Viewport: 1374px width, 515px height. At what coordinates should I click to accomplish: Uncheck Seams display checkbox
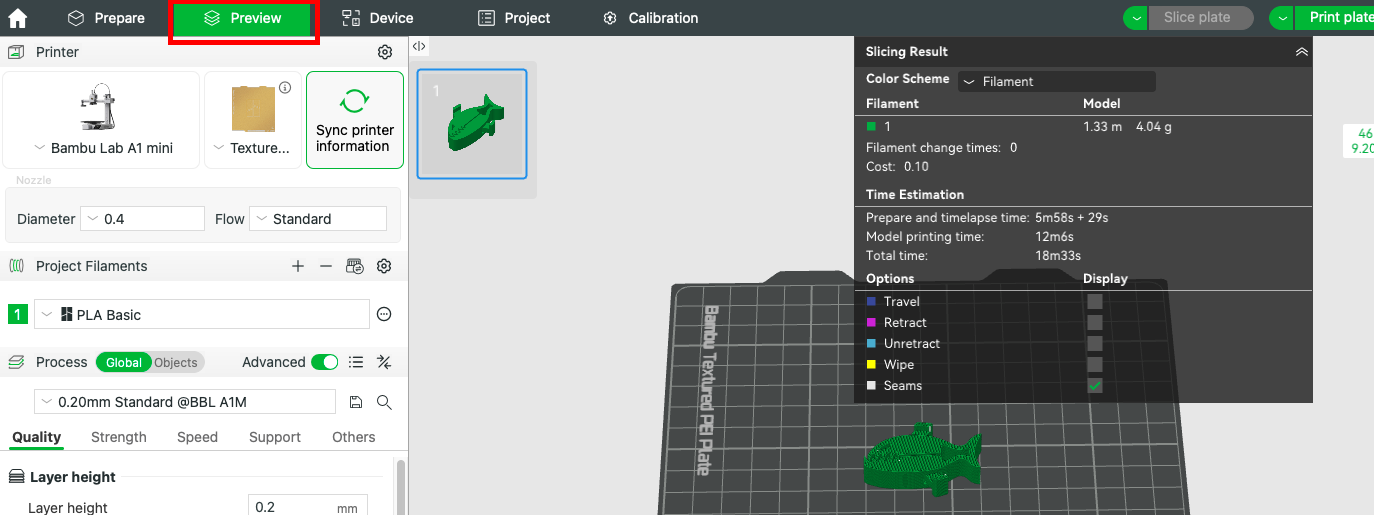coord(1095,385)
